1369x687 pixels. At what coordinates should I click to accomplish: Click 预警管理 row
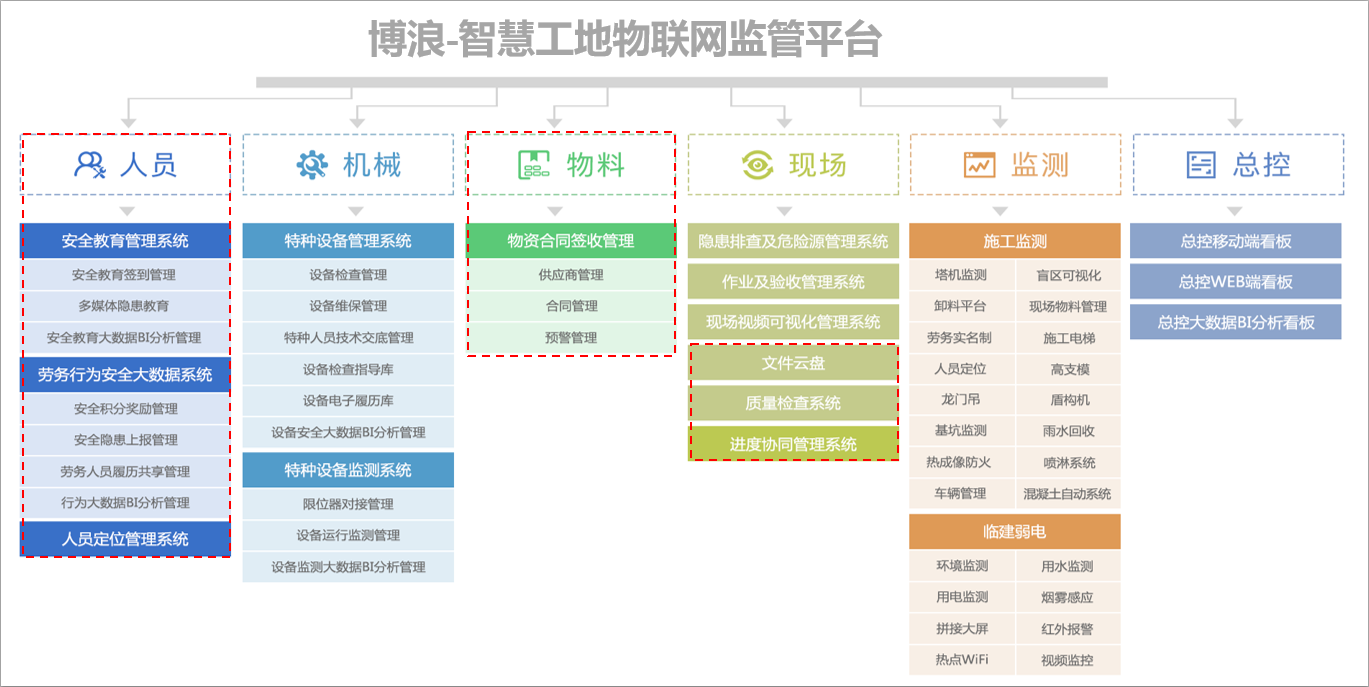[571, 338]
